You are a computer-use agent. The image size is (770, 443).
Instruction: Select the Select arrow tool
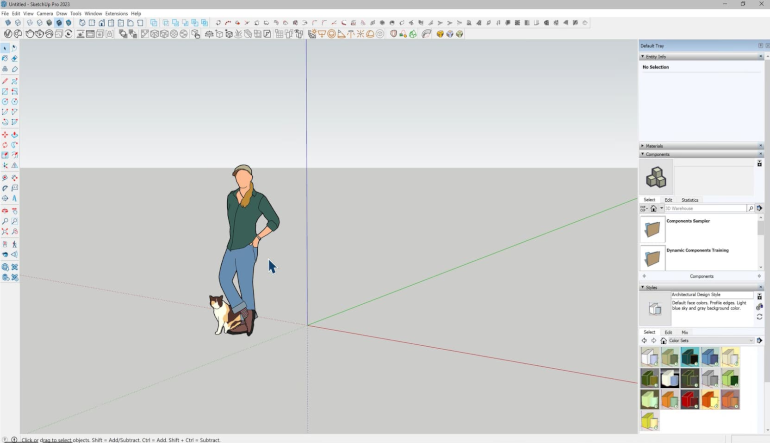[5, 48]
